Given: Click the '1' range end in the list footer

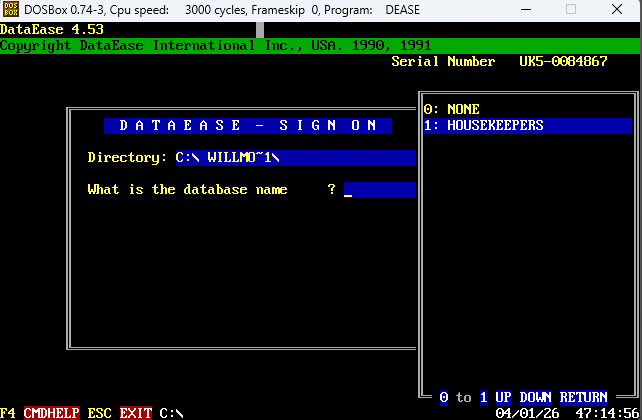Looking at the screenshot, I should 484,397.
